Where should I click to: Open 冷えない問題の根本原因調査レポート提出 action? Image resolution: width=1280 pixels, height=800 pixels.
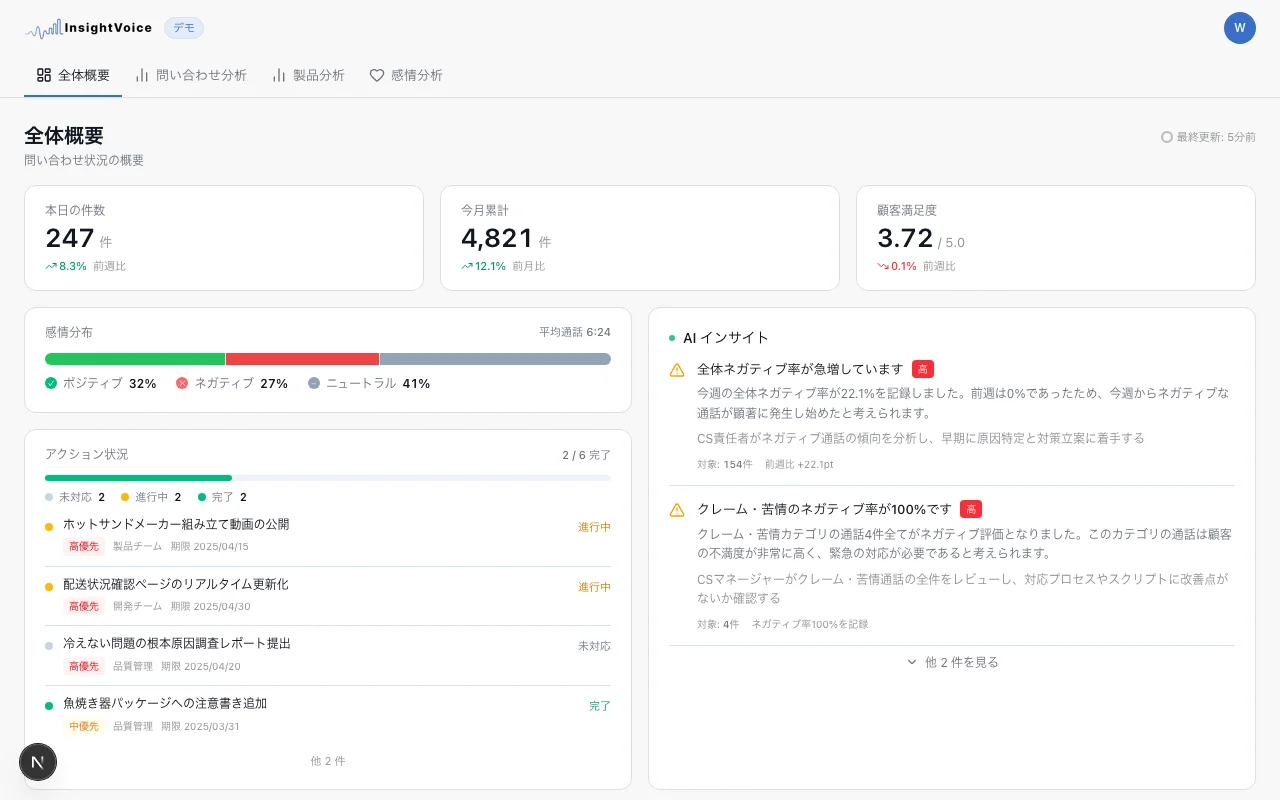tap(177, 644)
